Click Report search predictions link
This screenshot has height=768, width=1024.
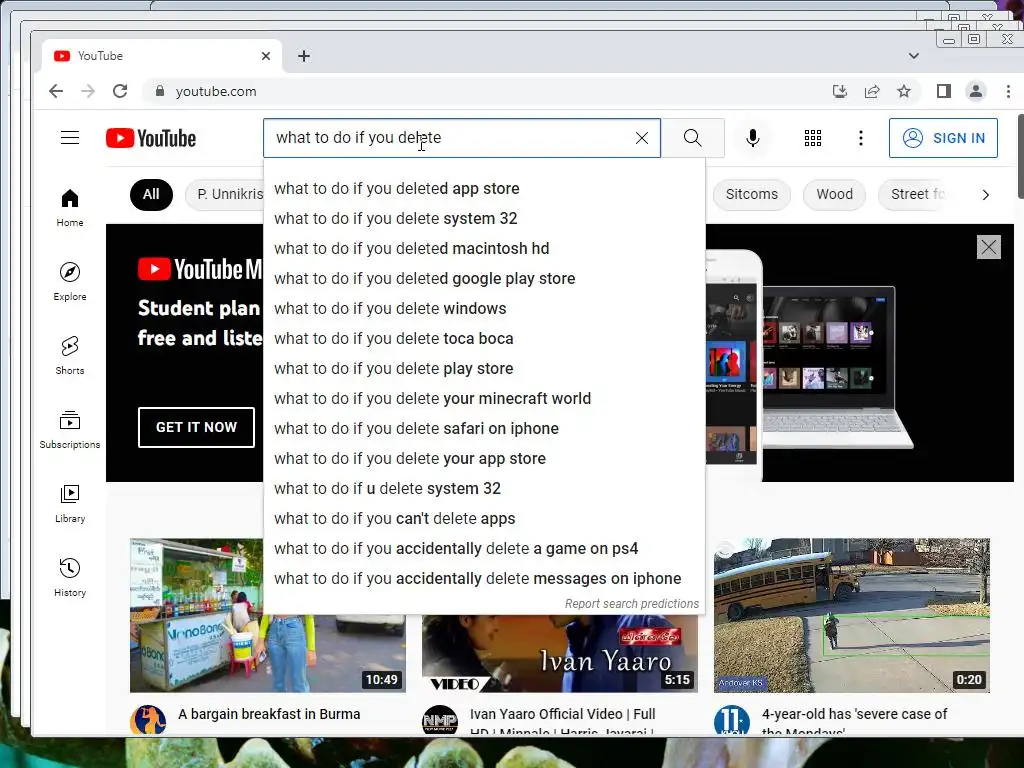tap(632, 603)
